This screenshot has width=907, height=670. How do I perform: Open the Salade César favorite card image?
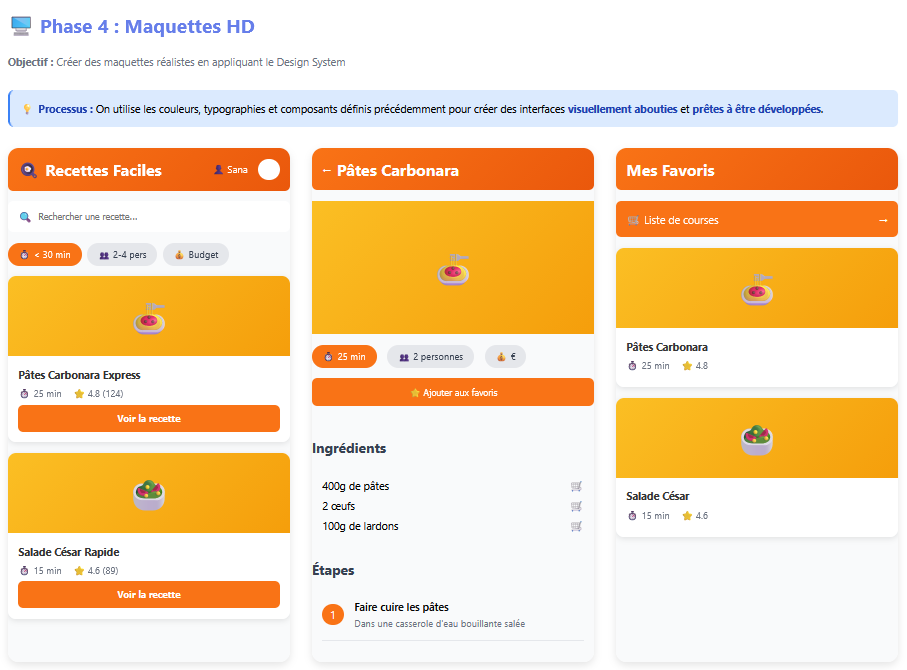756,438
